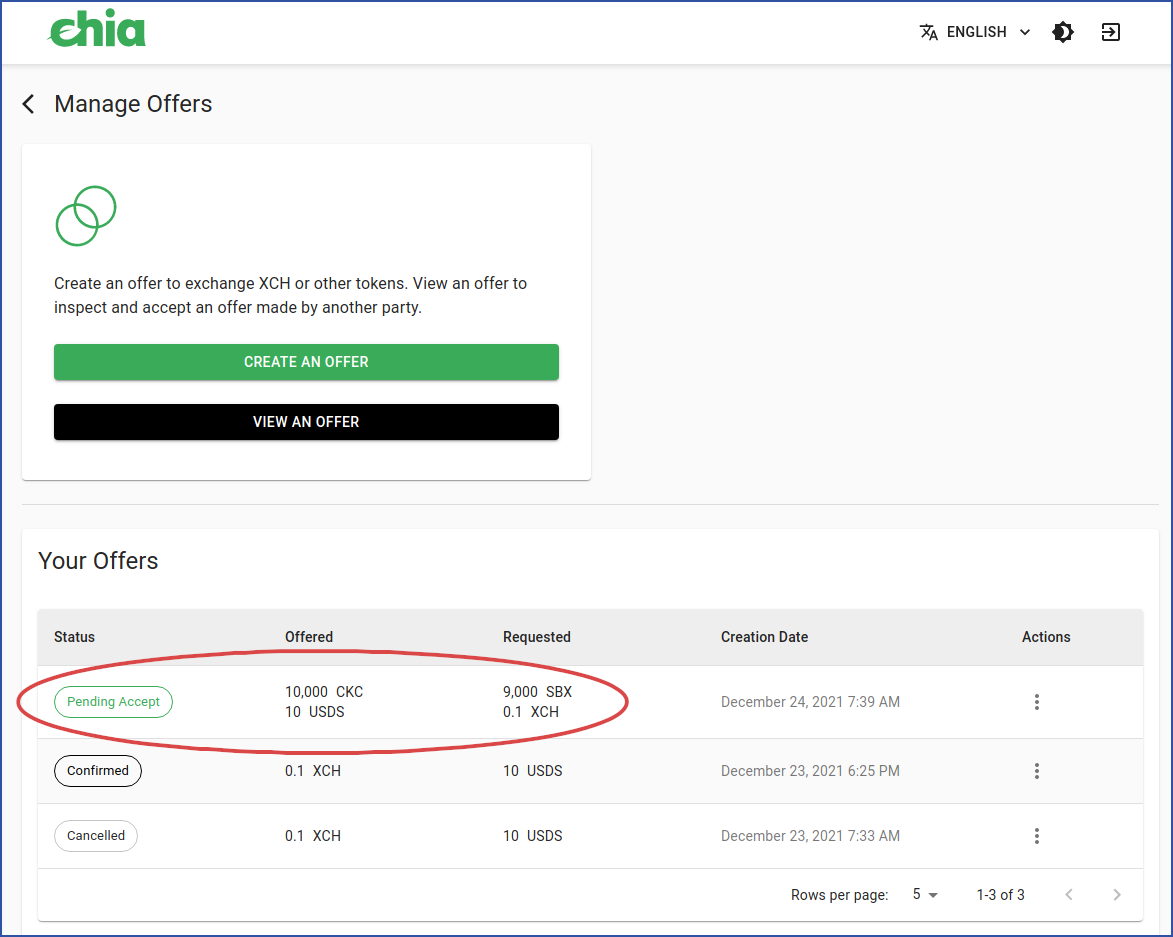Click the Creation Date column header
The image size is (1173, 937).
[x=765, y=637]
